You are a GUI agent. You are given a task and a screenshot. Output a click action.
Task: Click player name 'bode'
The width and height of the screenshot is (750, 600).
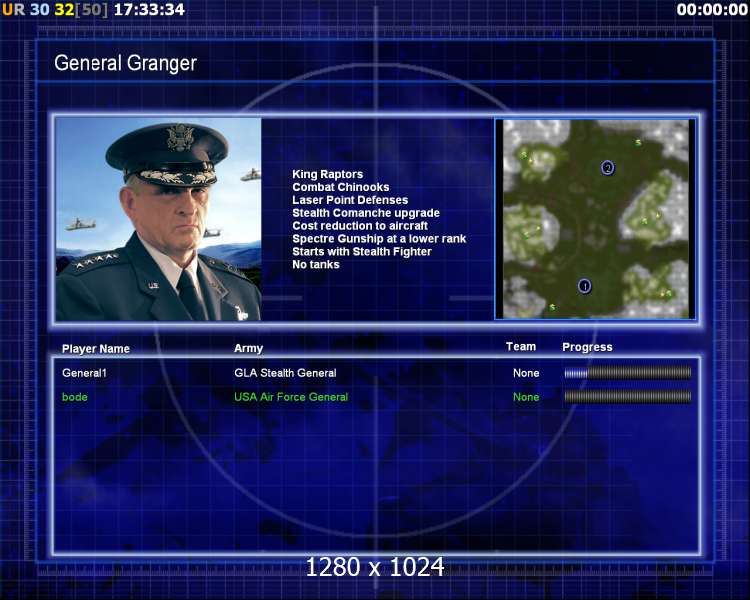point(75,397)
